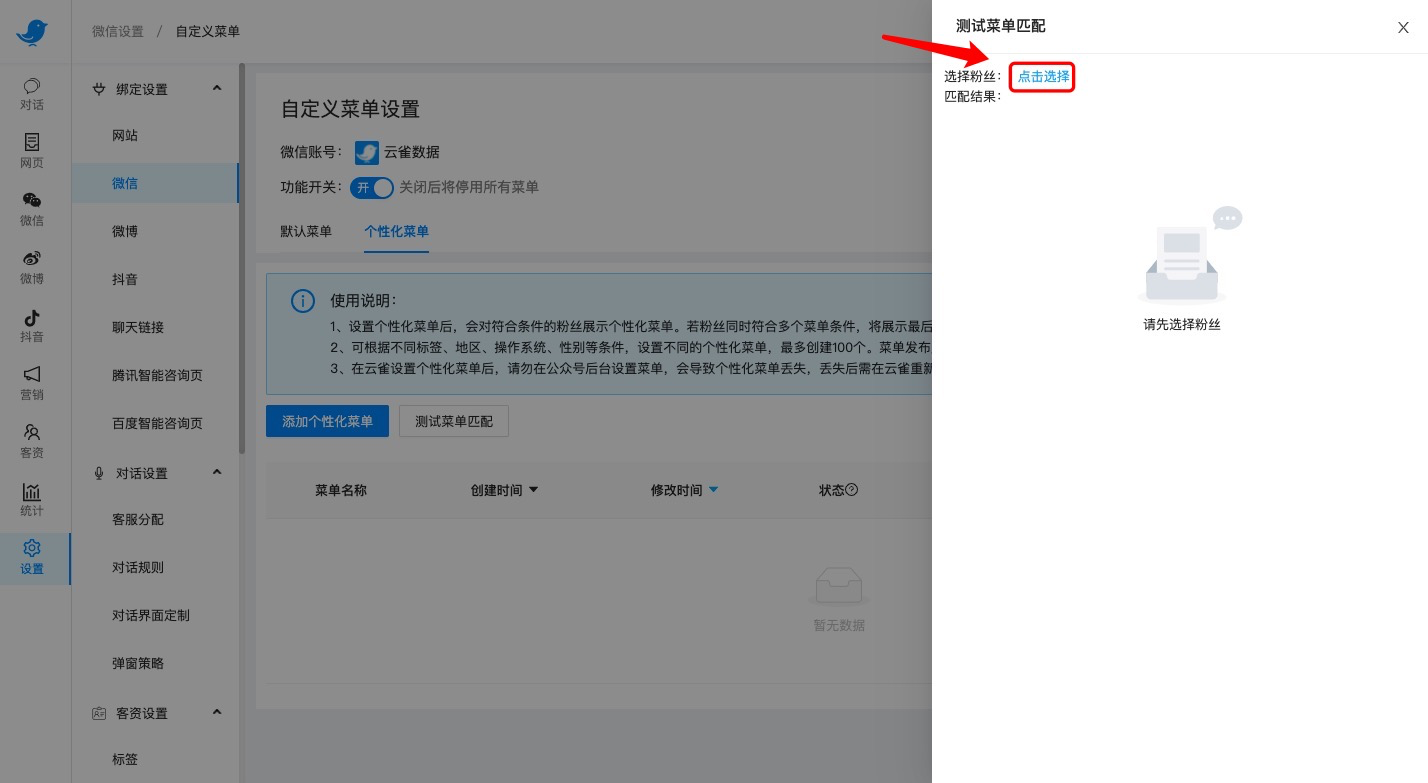
Task: Click the 添加个性化菜单 button
Action: click(x=327, y=421)
